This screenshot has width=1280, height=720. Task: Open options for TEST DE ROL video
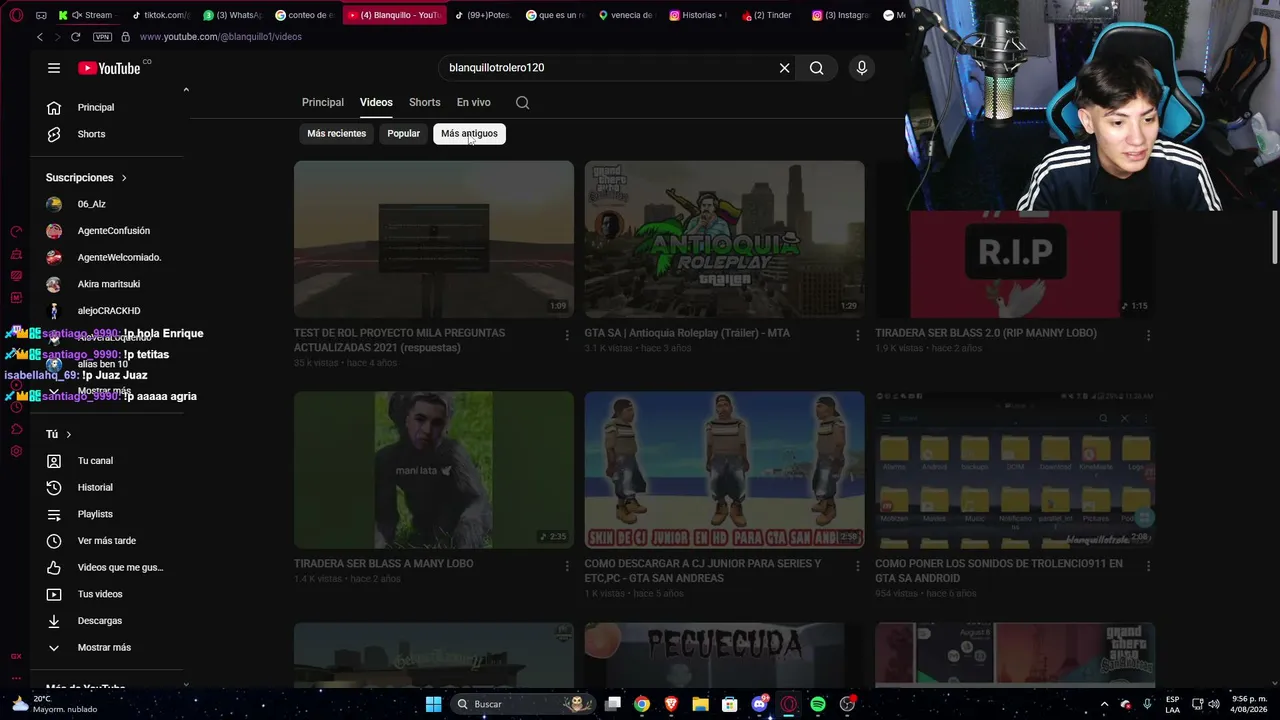tap(567, 335)
